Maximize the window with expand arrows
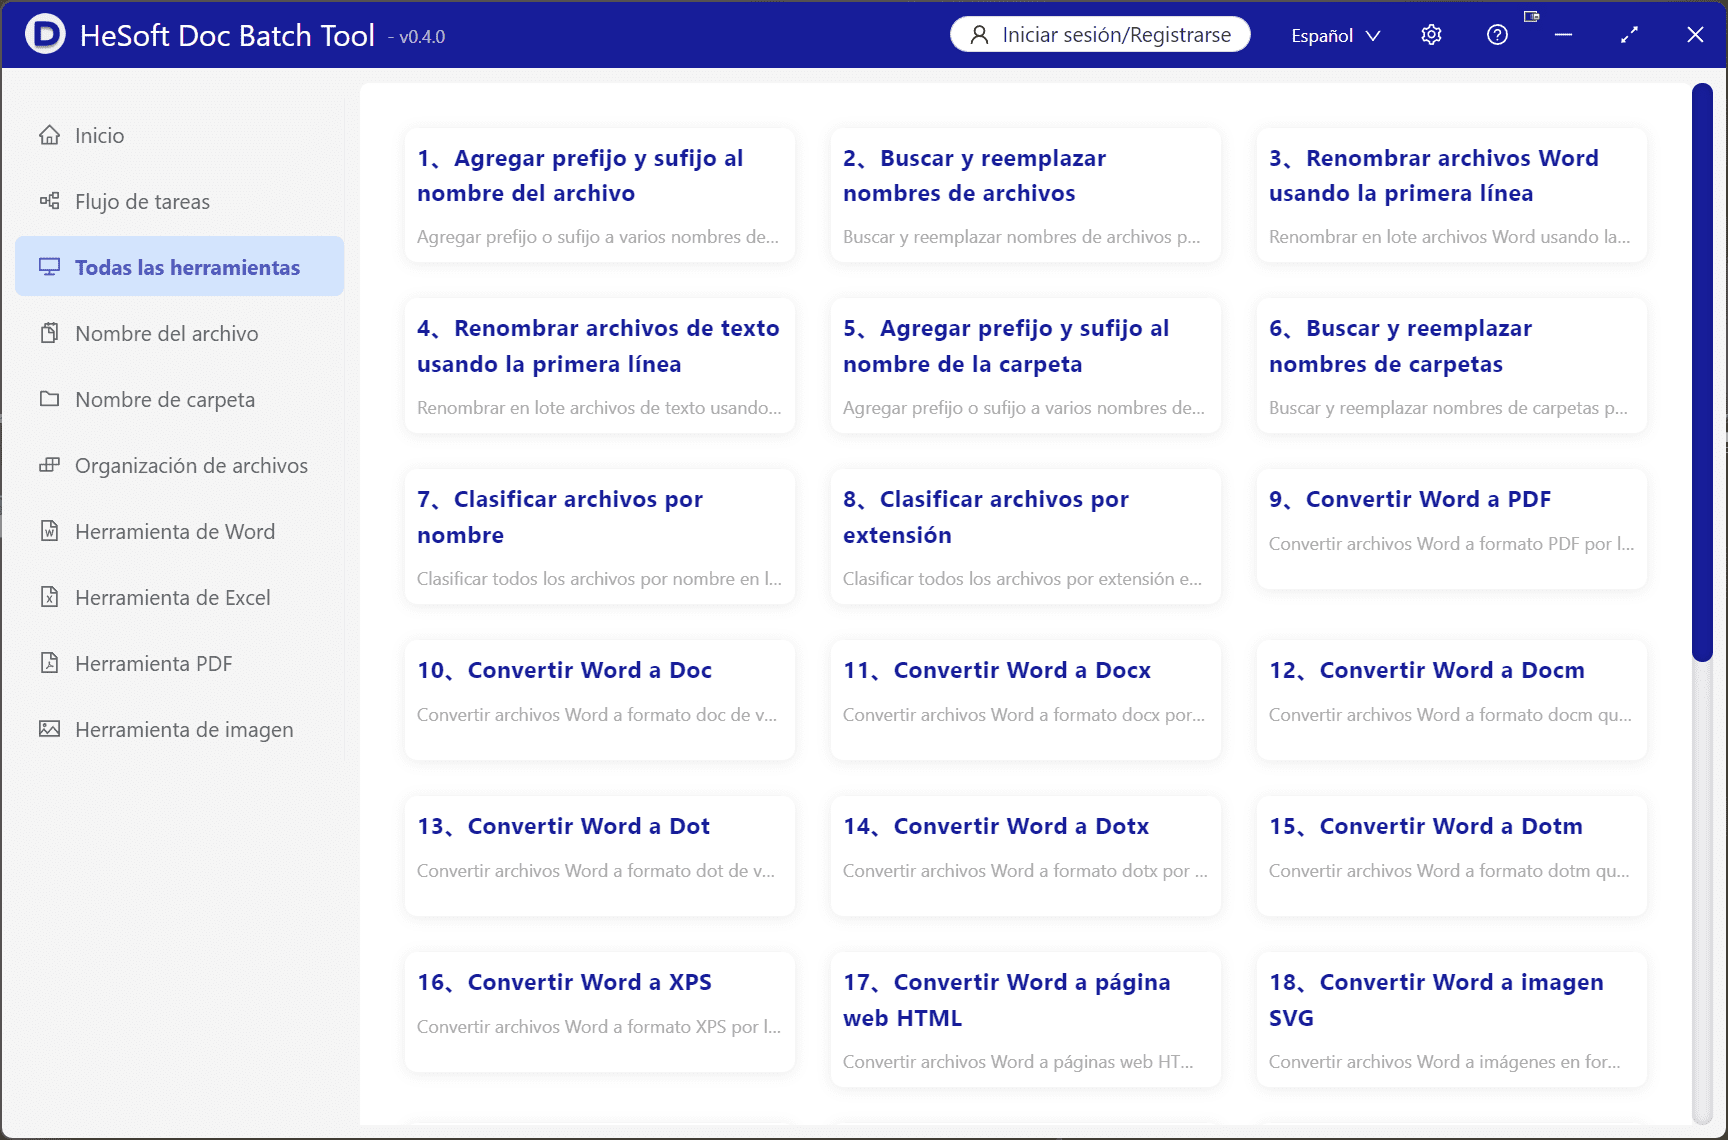1728x1140 pixels. click(1629, 35)
